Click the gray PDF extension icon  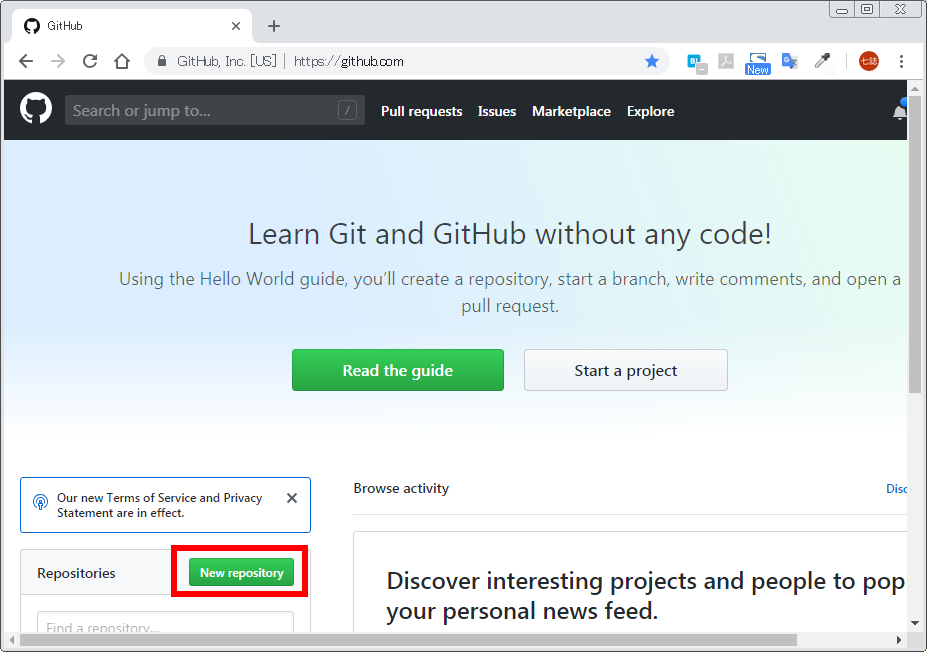(726, 61)
